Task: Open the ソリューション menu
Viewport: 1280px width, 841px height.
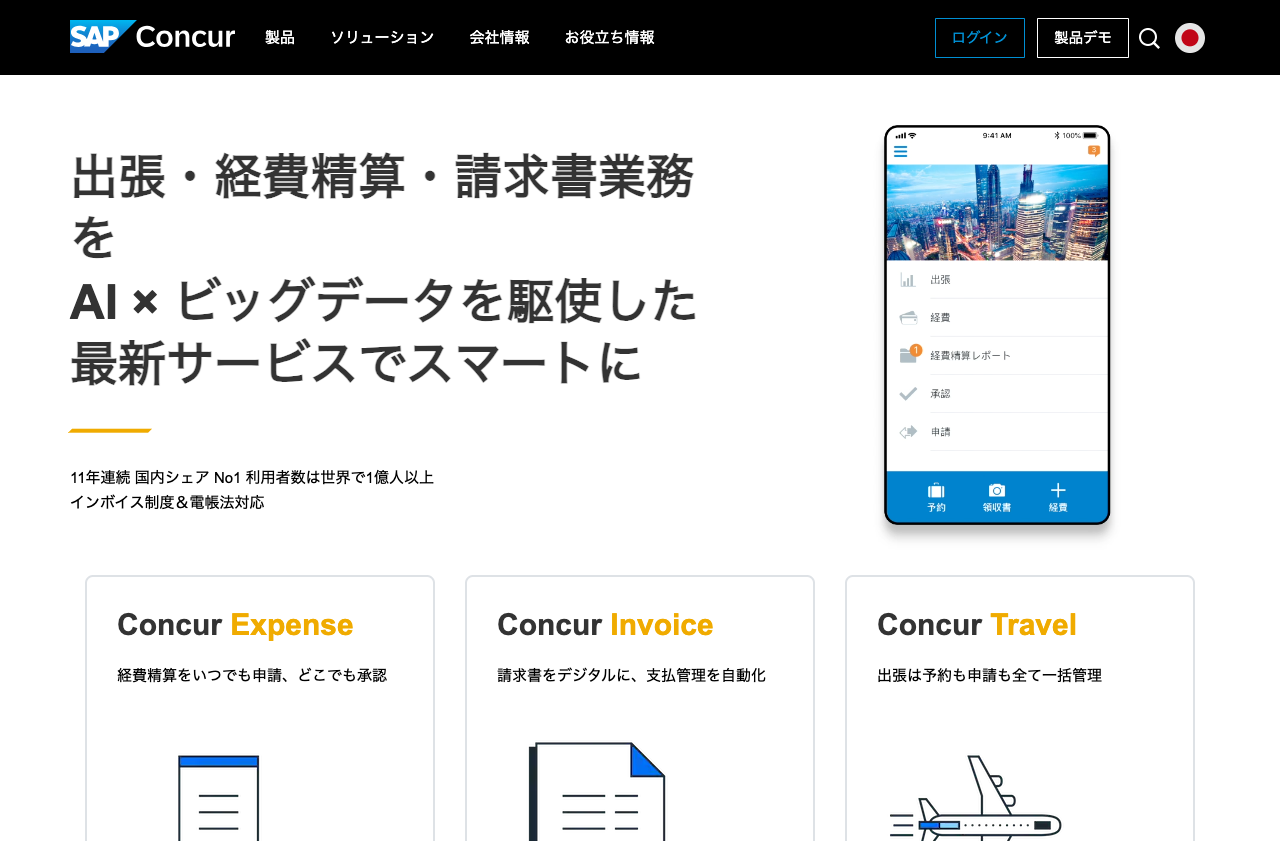Action: [x=383, y=37]
